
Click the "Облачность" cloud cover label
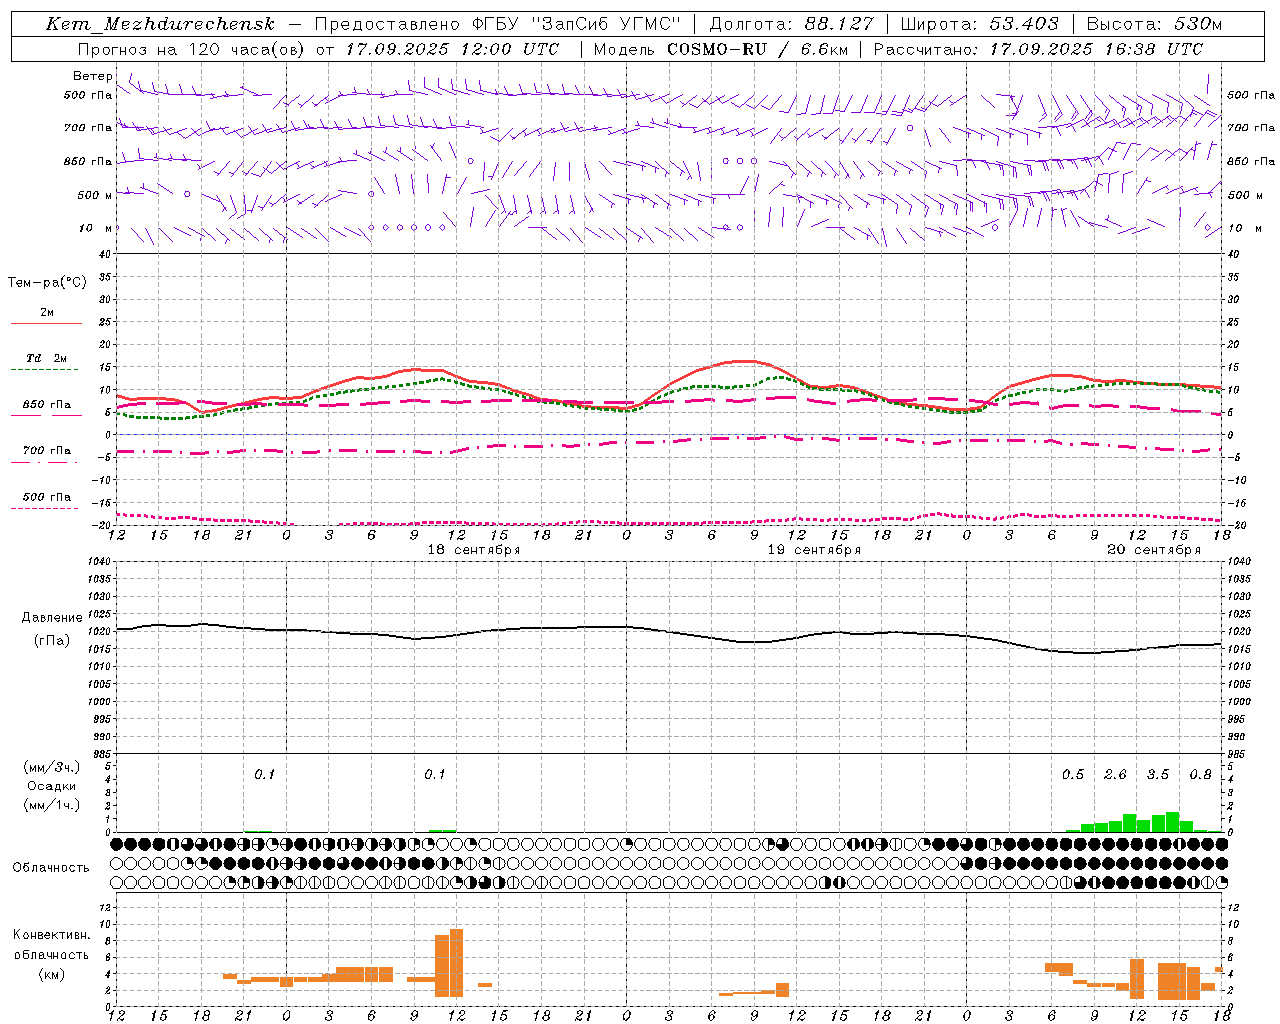(x=51, y=867)
